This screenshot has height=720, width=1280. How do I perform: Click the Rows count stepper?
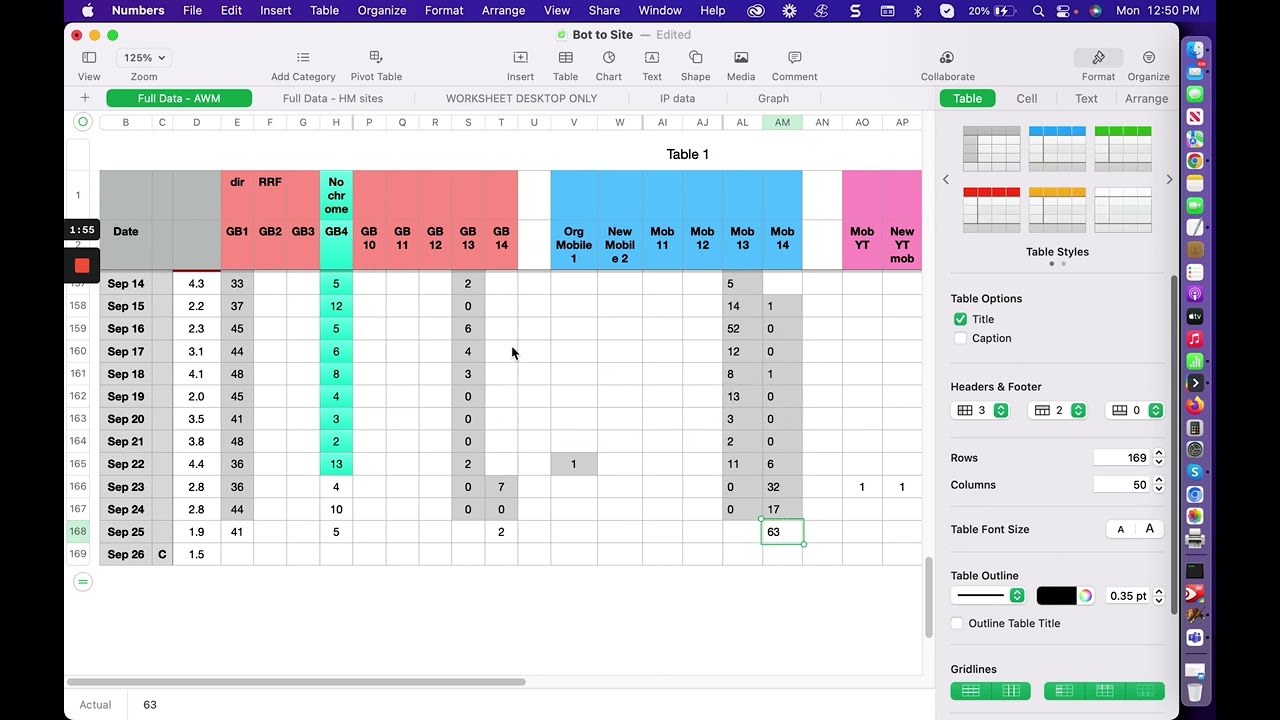[1158, 458]
